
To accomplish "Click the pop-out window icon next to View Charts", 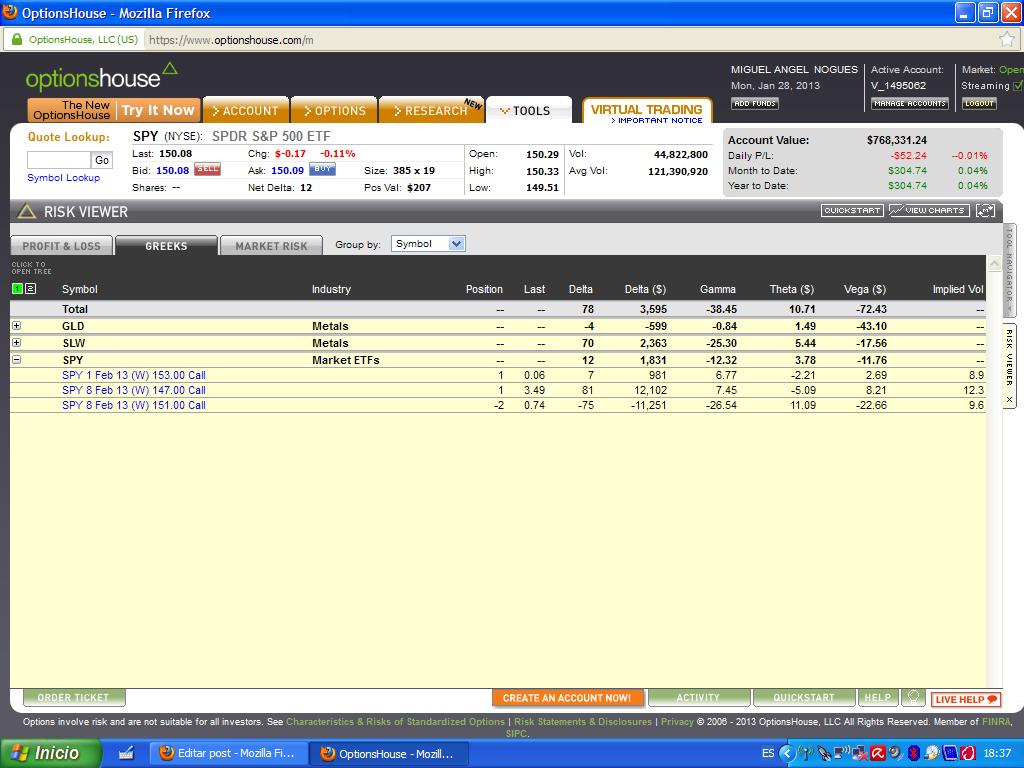I will pyautogui.click(x=985, y=210).
